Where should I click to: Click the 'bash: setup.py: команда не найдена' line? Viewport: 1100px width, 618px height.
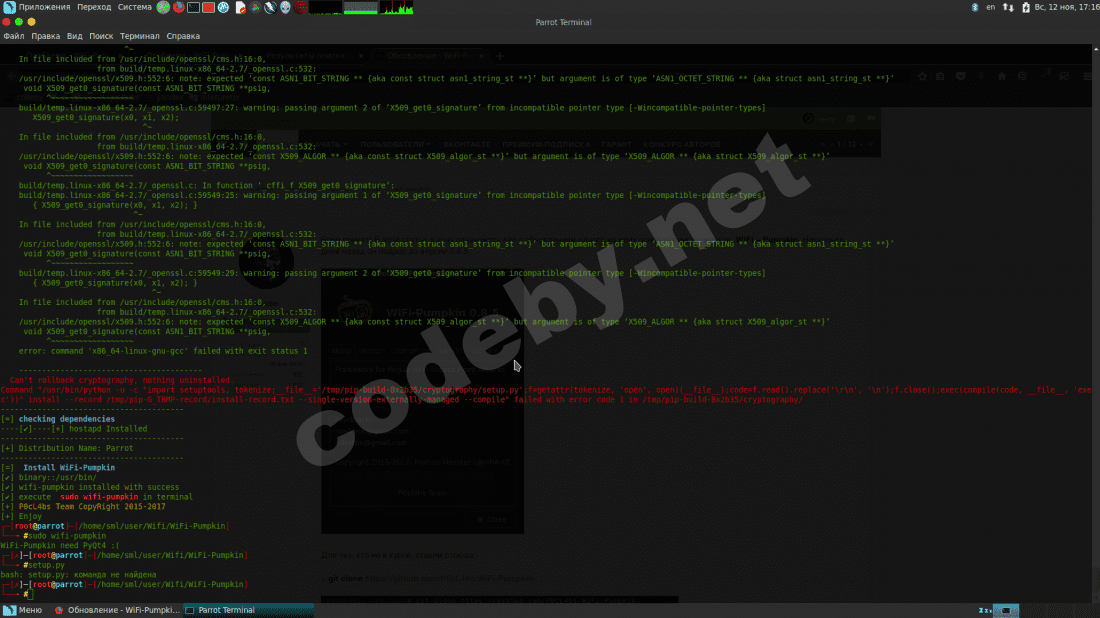[x=79, y=575]
